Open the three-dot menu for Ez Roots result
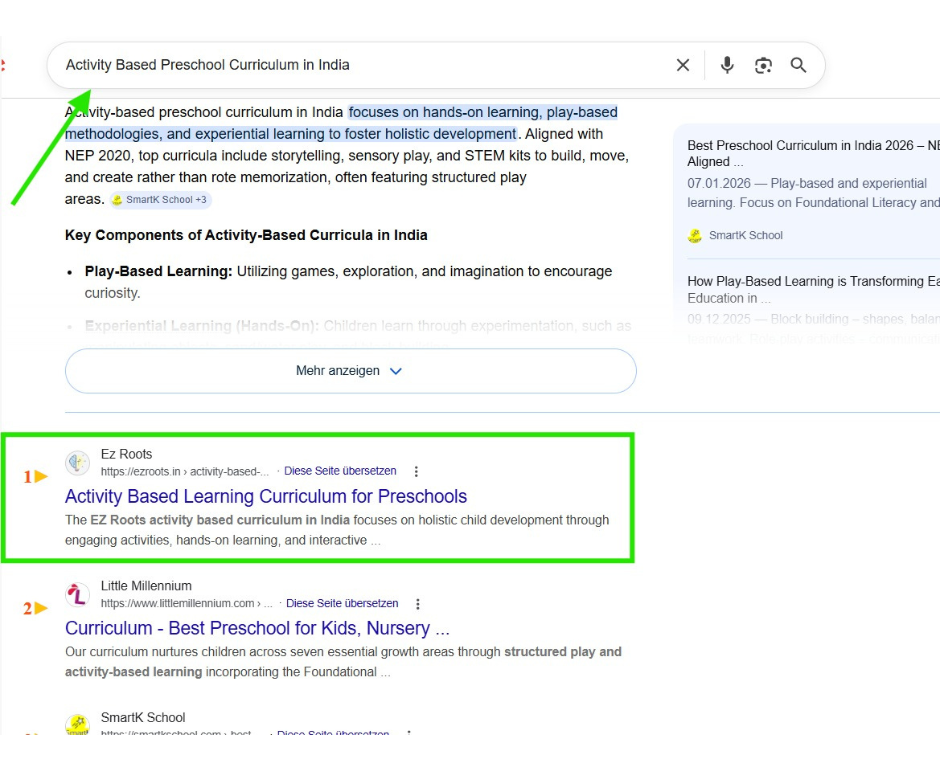 coord(416,472)
